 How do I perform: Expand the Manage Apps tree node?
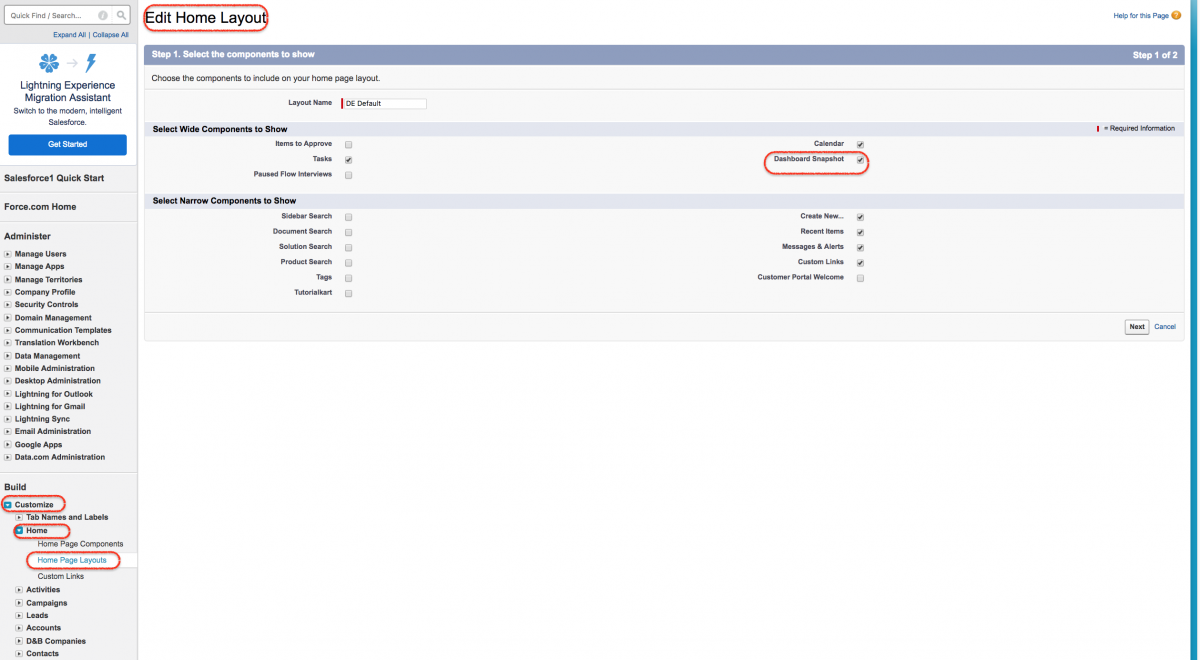point(8,267)
